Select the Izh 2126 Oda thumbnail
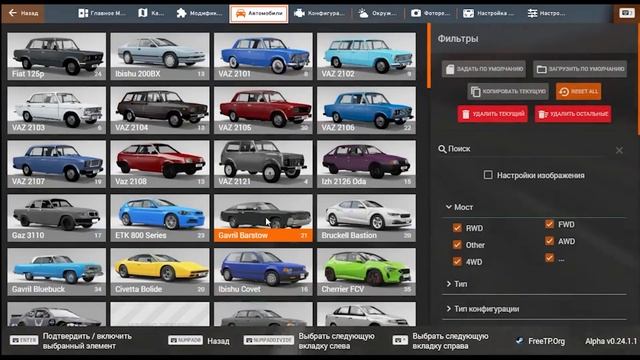 click(366, 164)
